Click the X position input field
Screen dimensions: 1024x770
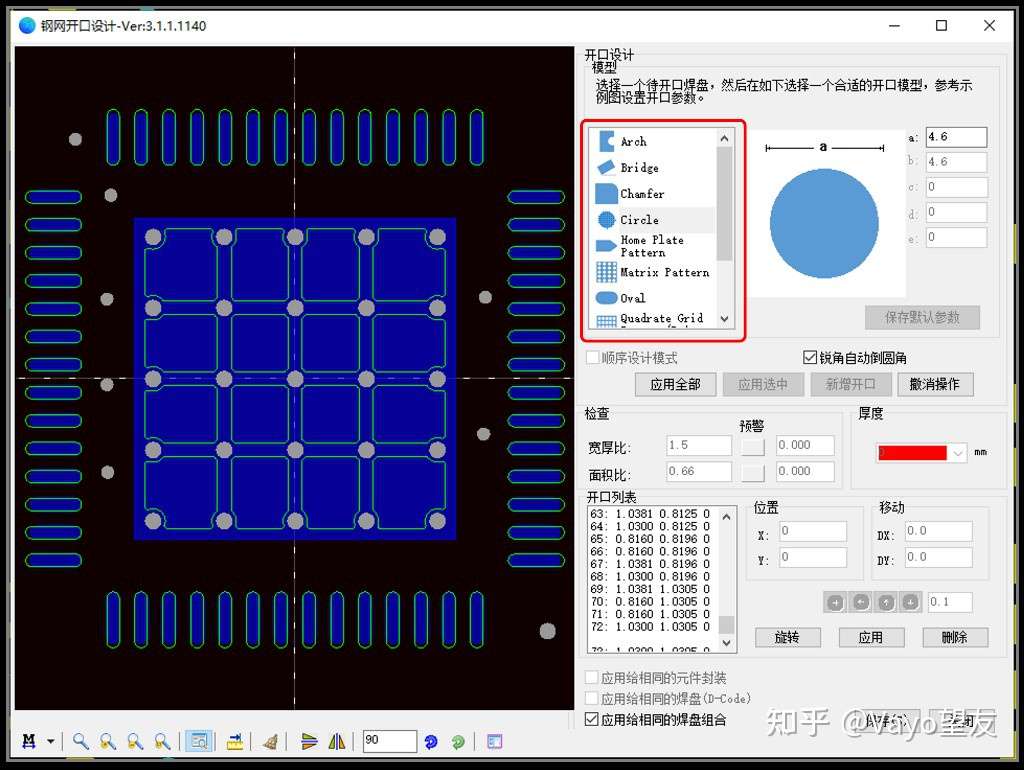812,532
